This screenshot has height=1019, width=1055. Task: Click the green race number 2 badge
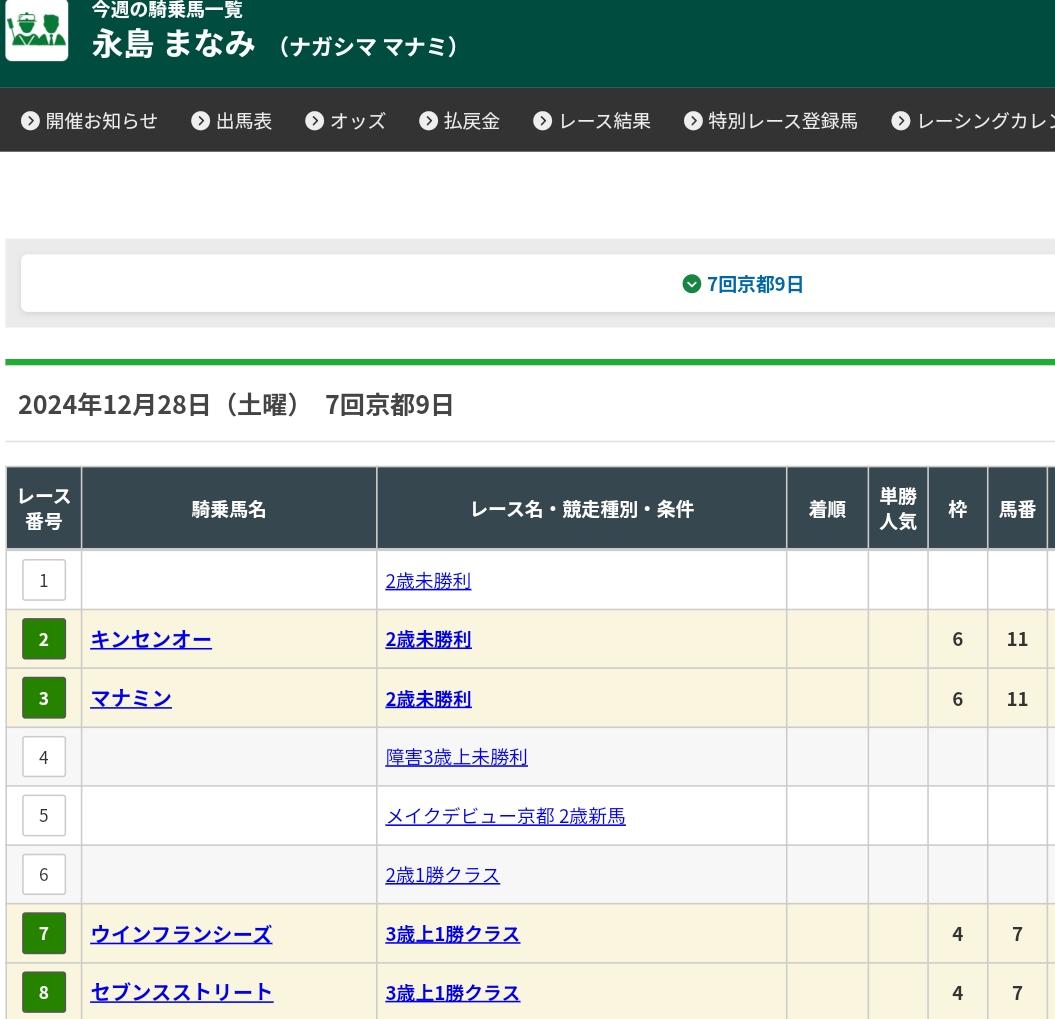point(43,640)
